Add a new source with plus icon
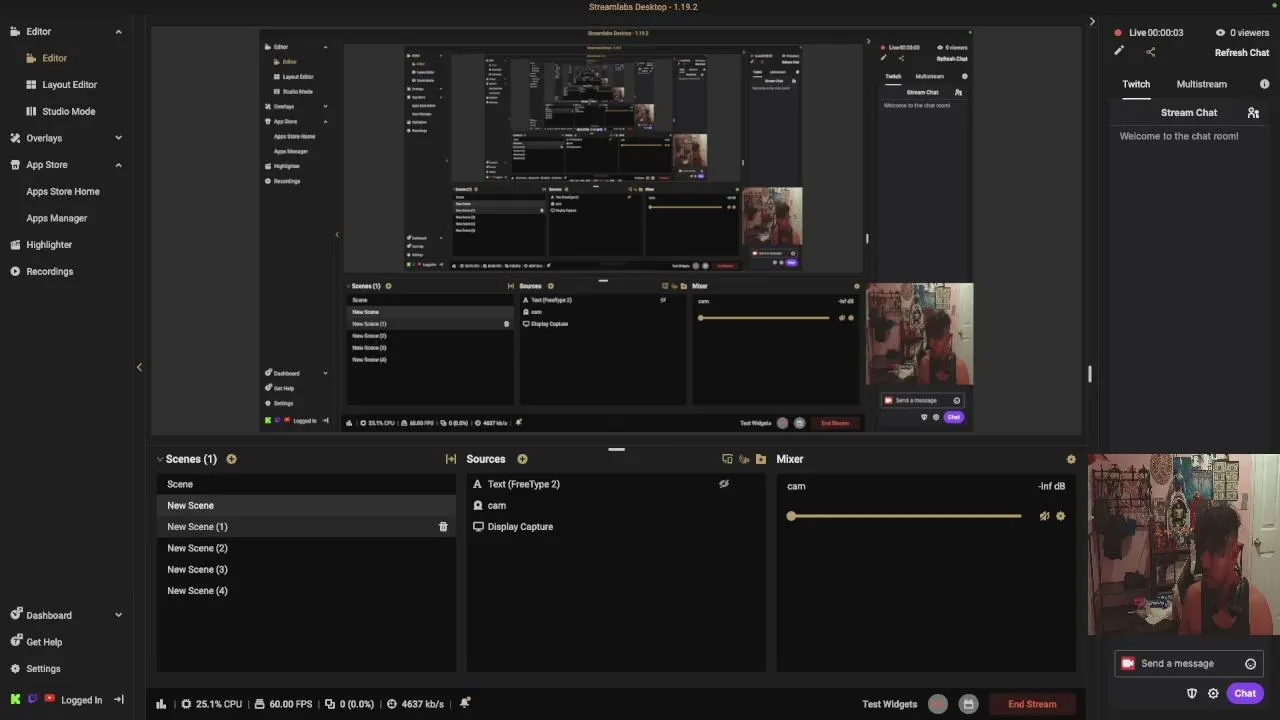 522,459
